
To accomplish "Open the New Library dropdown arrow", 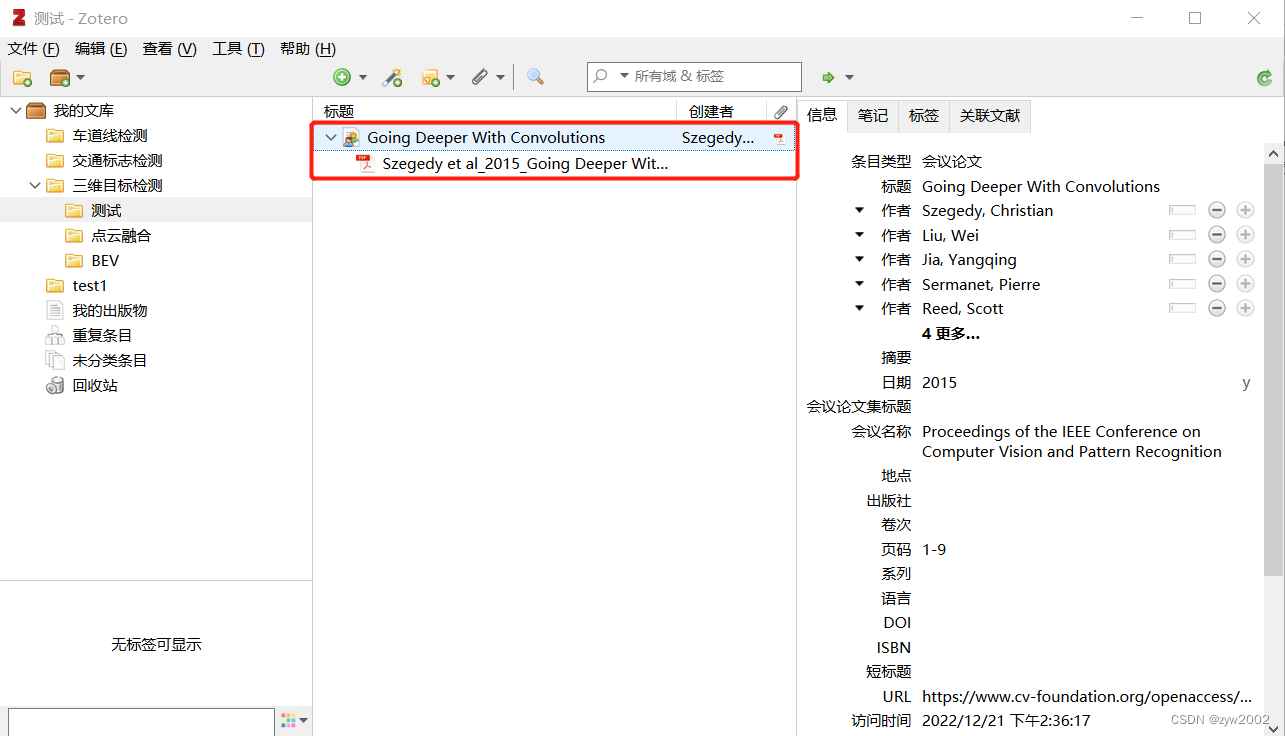I will click(x=81, y=78).
